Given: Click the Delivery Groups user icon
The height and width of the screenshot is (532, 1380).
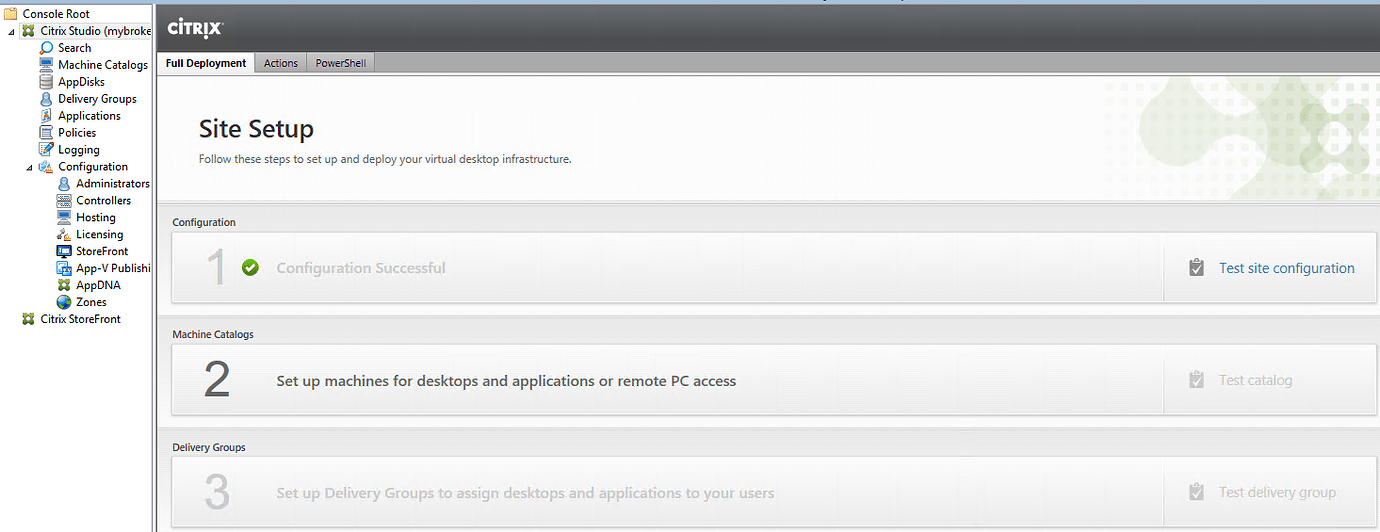Looking at the screenshot, I should point(46,99).
